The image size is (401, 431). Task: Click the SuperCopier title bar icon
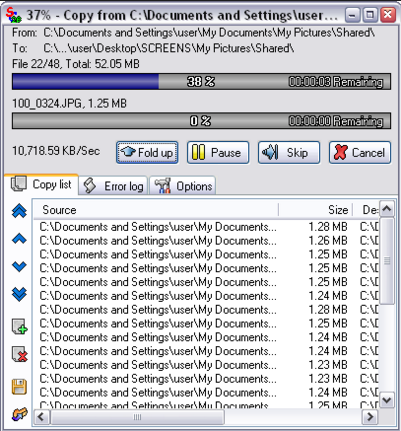13,15
